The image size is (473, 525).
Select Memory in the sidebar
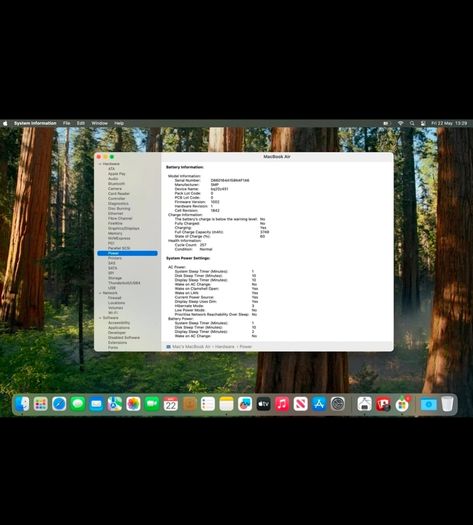point(115,233)
